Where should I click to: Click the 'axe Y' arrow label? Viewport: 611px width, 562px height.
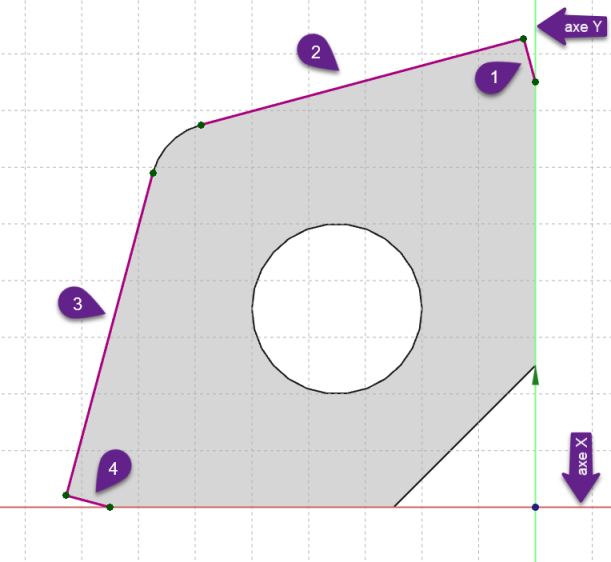click(x=572, y=27)
